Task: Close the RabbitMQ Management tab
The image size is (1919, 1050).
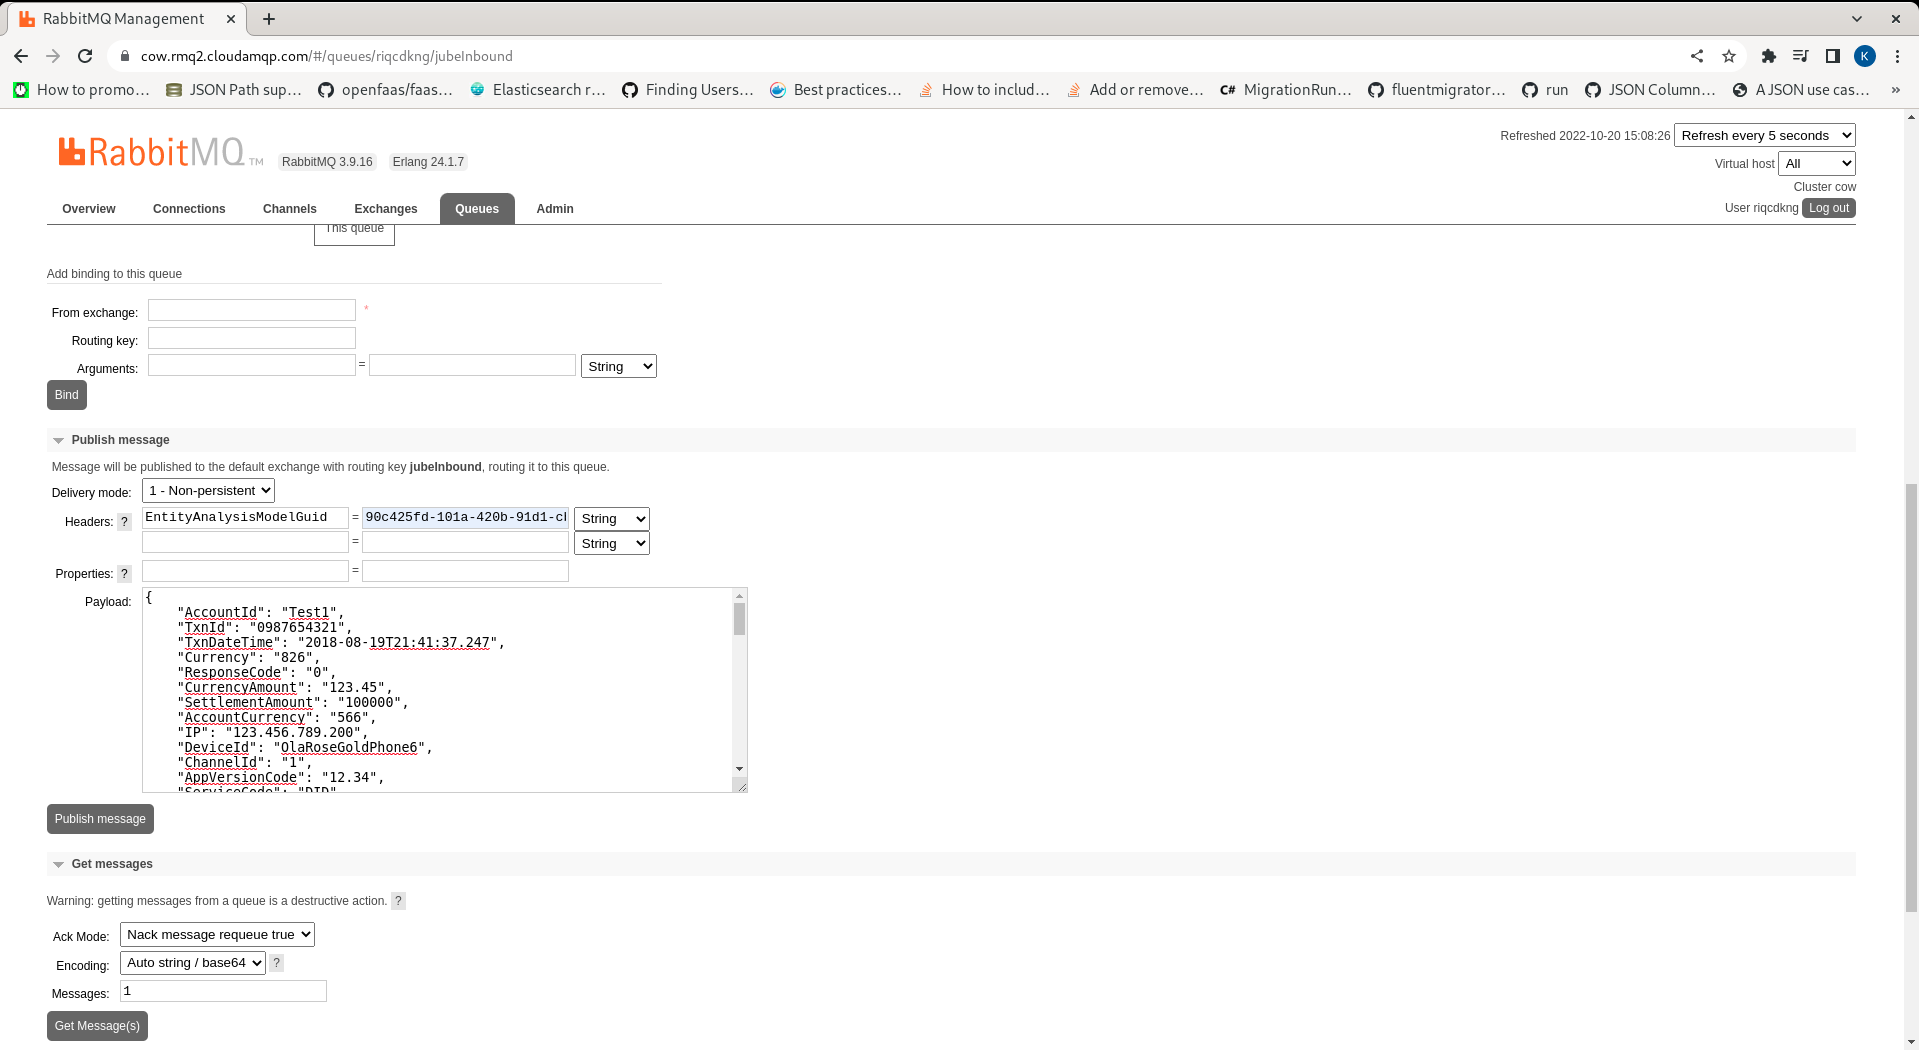Action: [x=231, y=19]
